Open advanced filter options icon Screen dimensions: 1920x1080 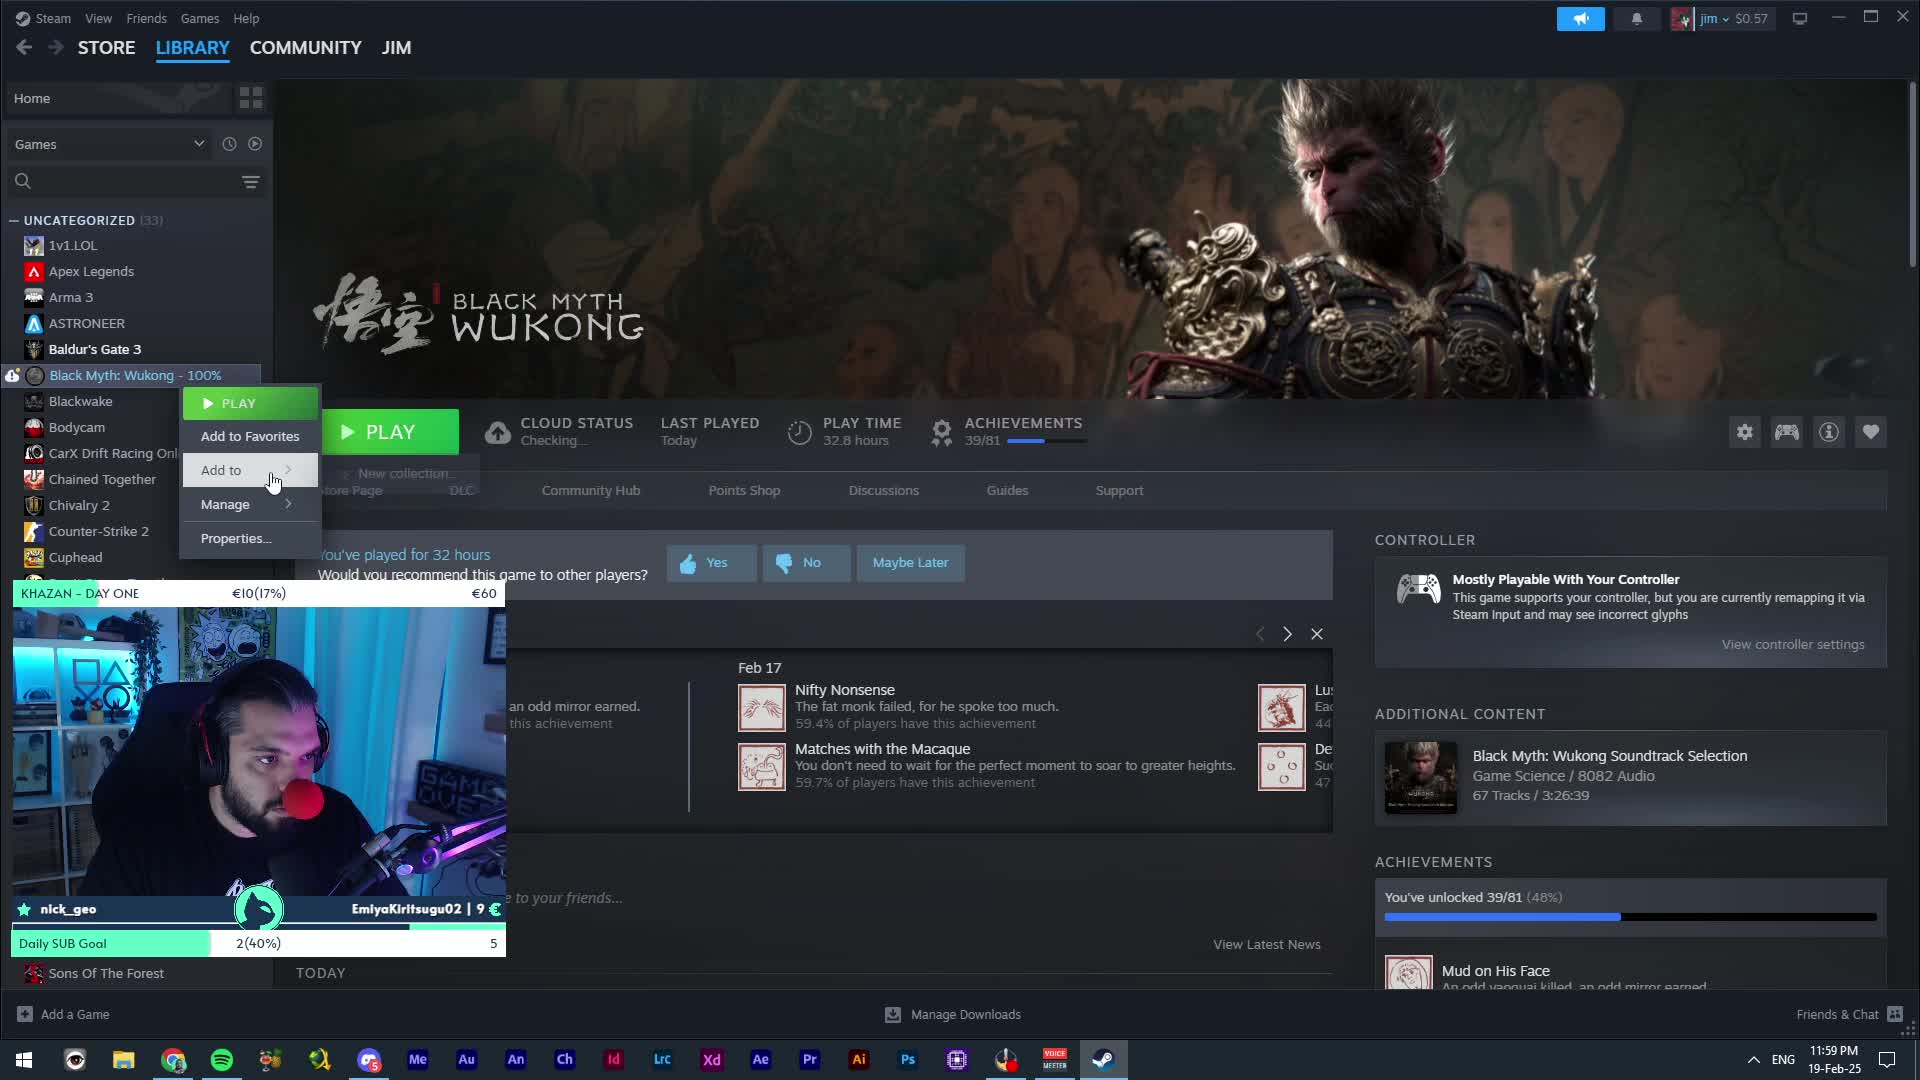250,182
